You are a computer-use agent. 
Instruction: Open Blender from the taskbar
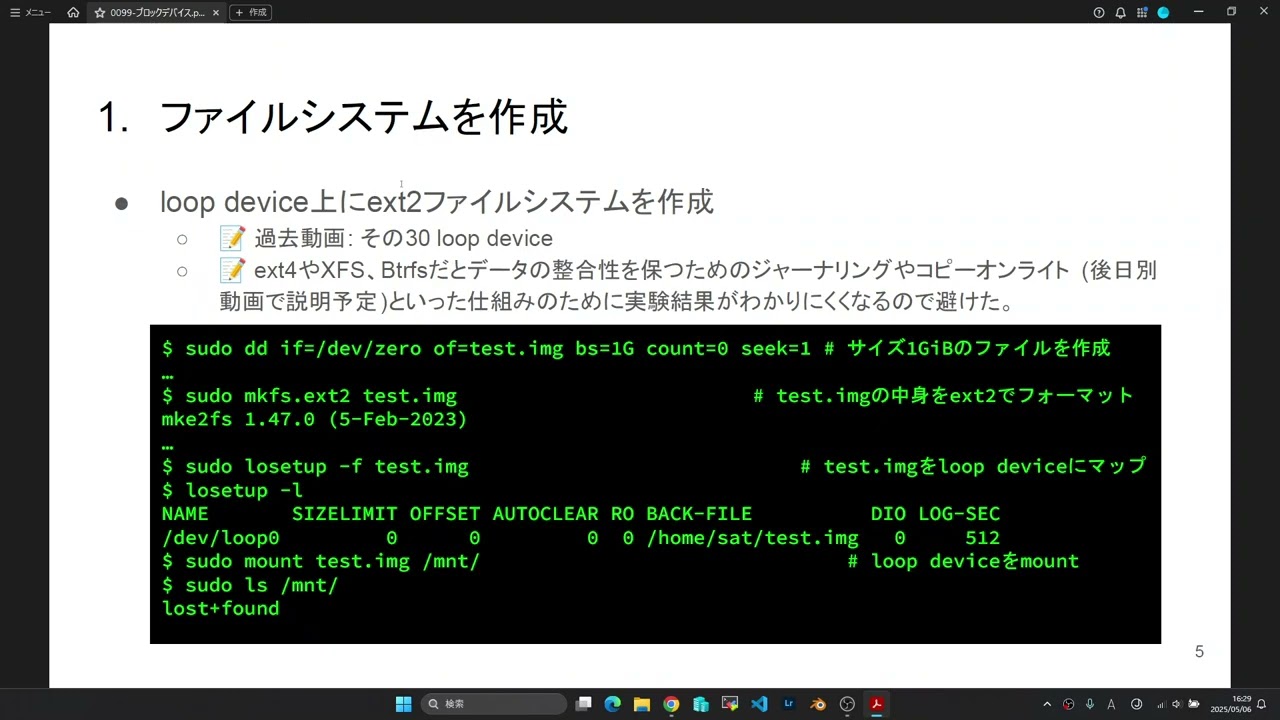[x=818, y=704]
